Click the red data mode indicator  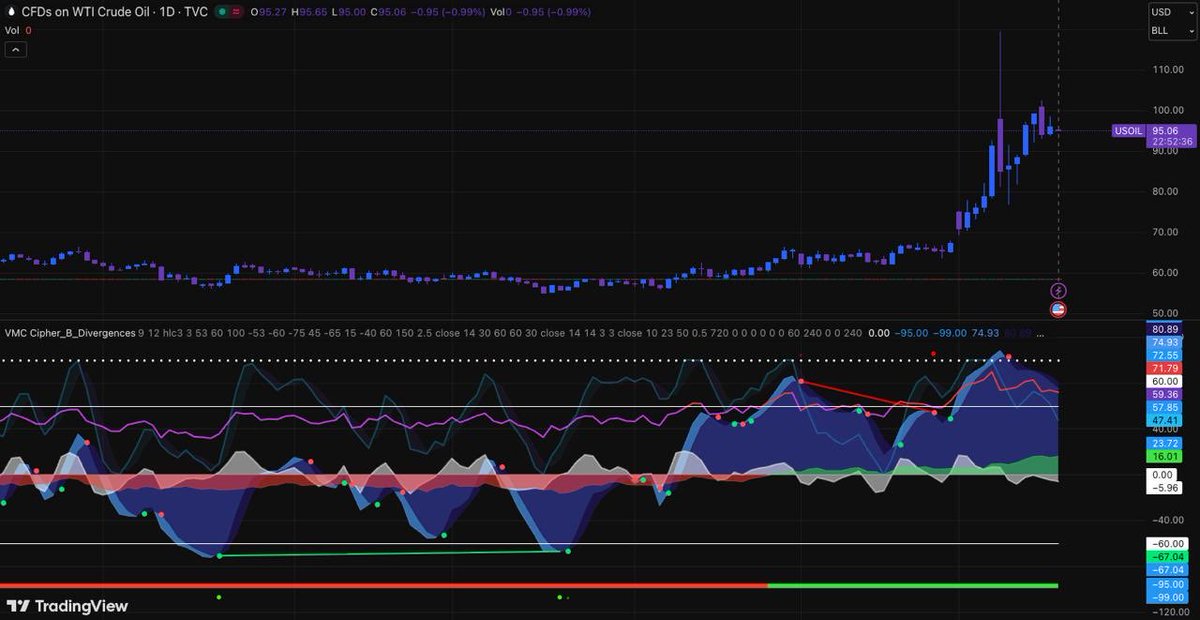(x=236, y=12)
